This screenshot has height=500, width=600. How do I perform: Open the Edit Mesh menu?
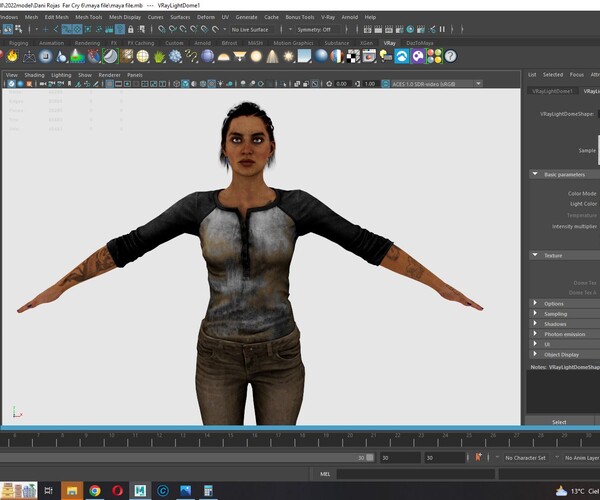pos(57,17)
